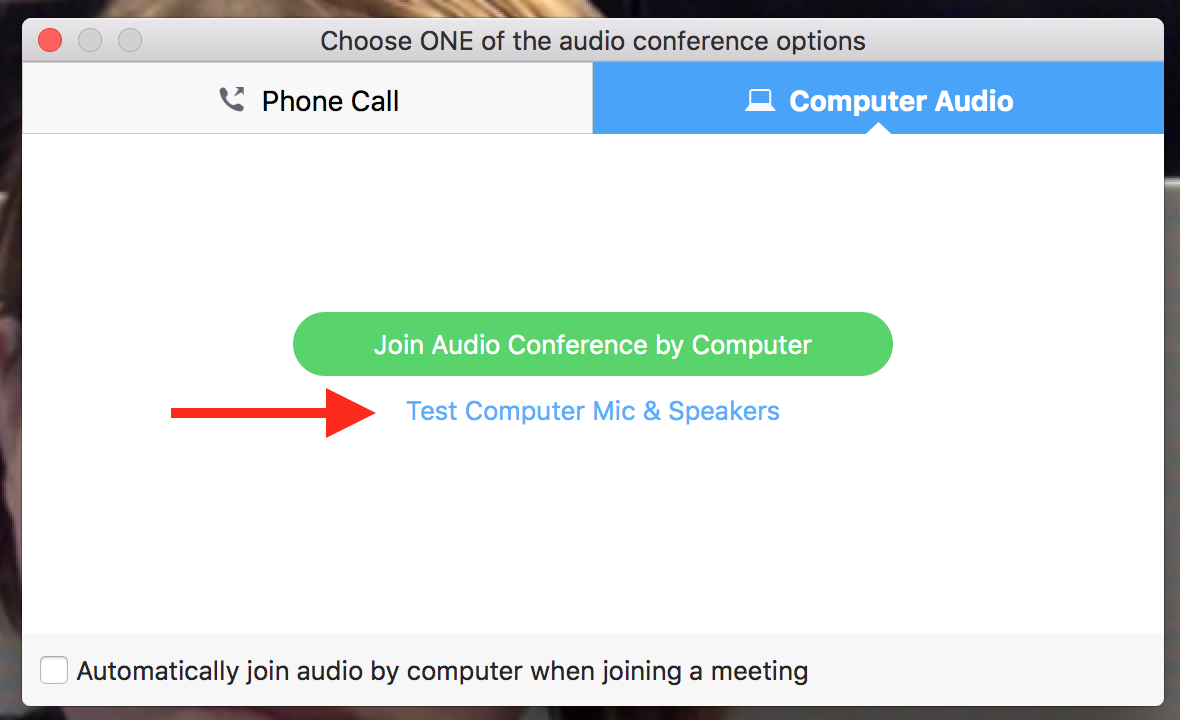Viewport: 1180px width, 720px height.
Task: Click the green join audio button
Action: point(592,344)
